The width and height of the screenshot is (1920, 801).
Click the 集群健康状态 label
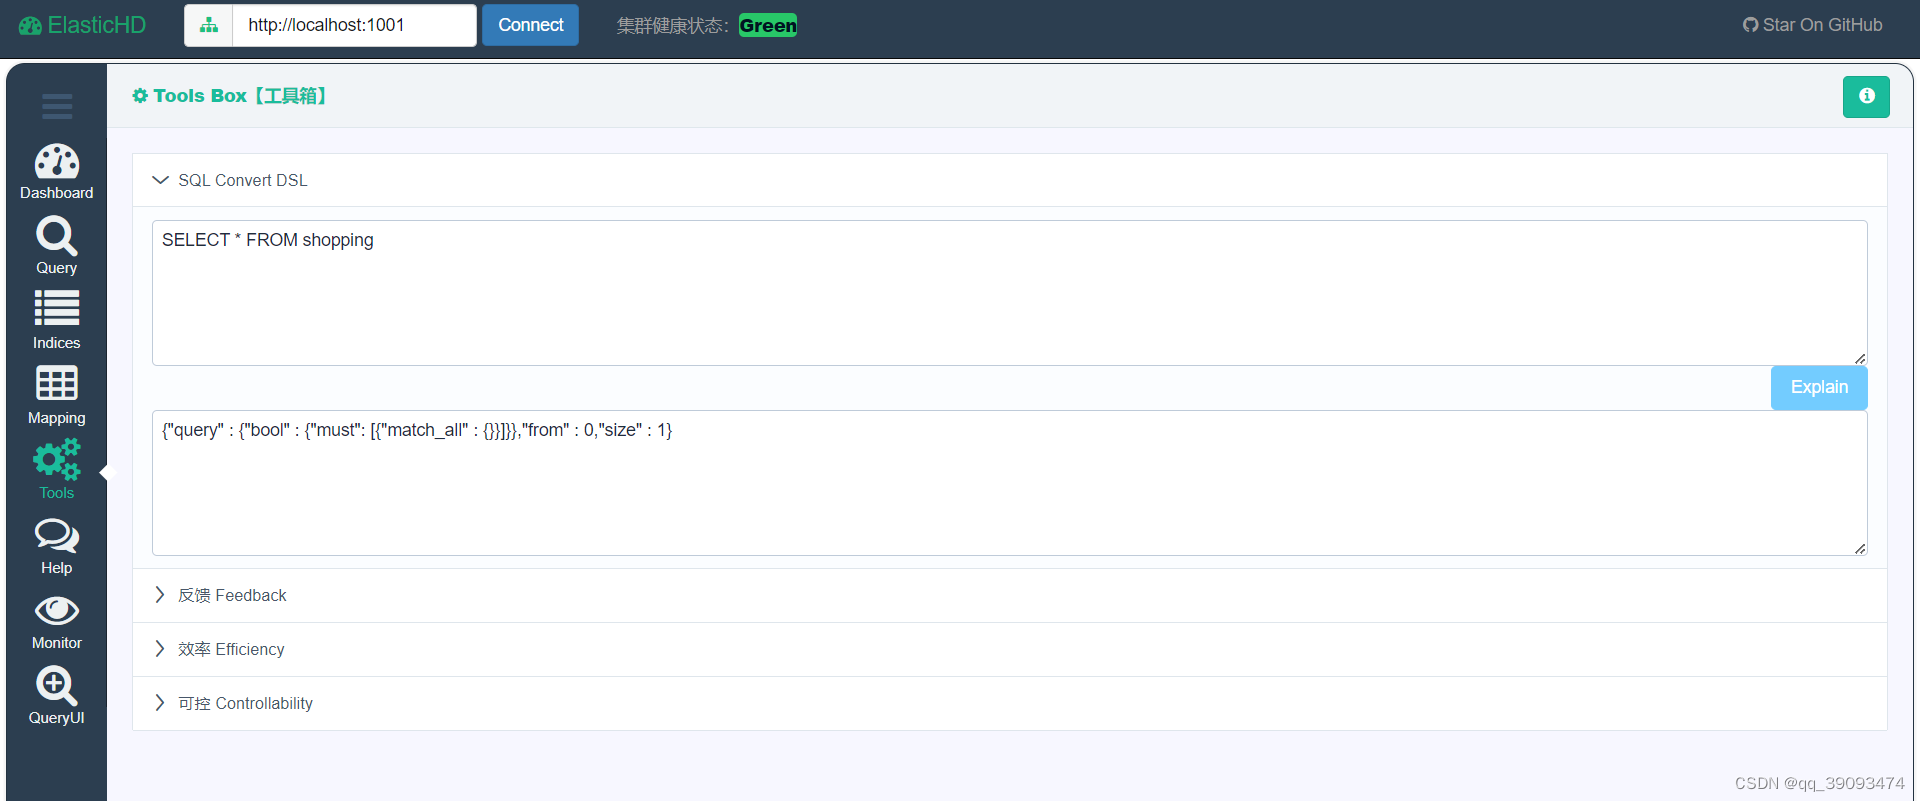point(672,26)
